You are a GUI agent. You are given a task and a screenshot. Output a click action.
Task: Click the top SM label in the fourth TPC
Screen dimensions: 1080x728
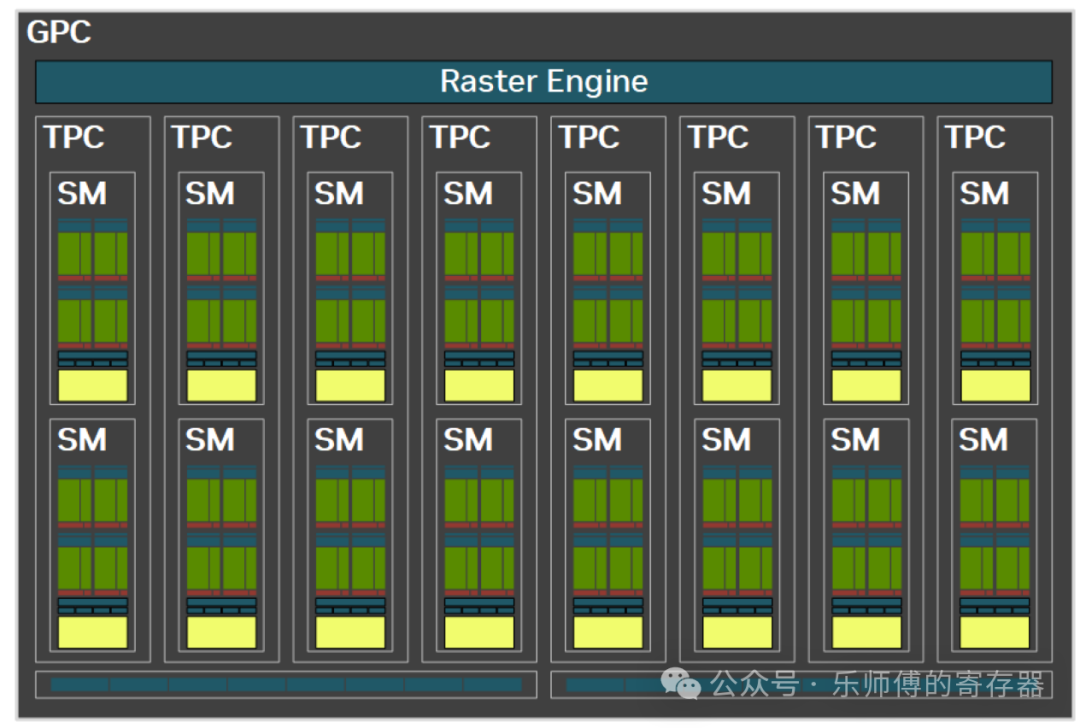click(468, 193)
